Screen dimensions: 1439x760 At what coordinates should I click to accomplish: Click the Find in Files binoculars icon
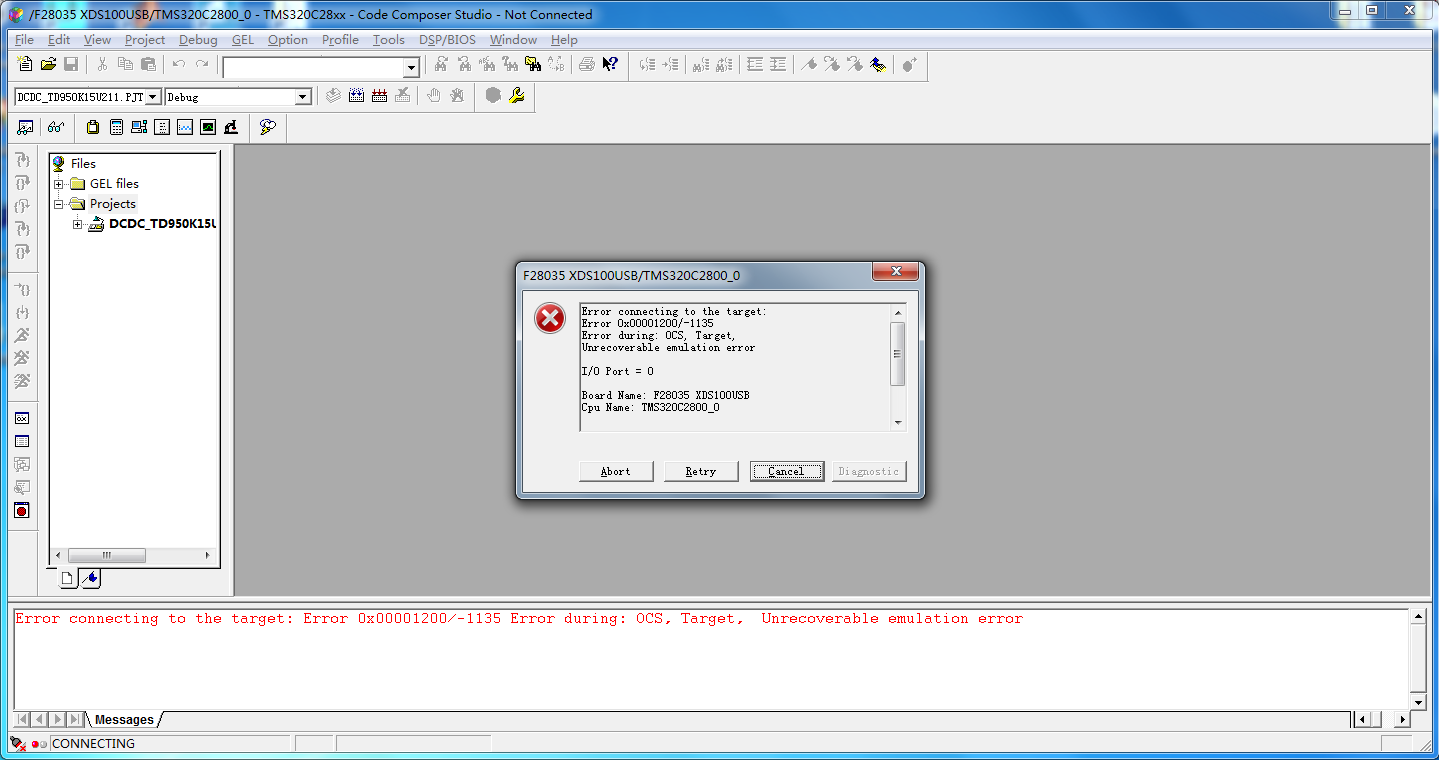coord(533,65)
